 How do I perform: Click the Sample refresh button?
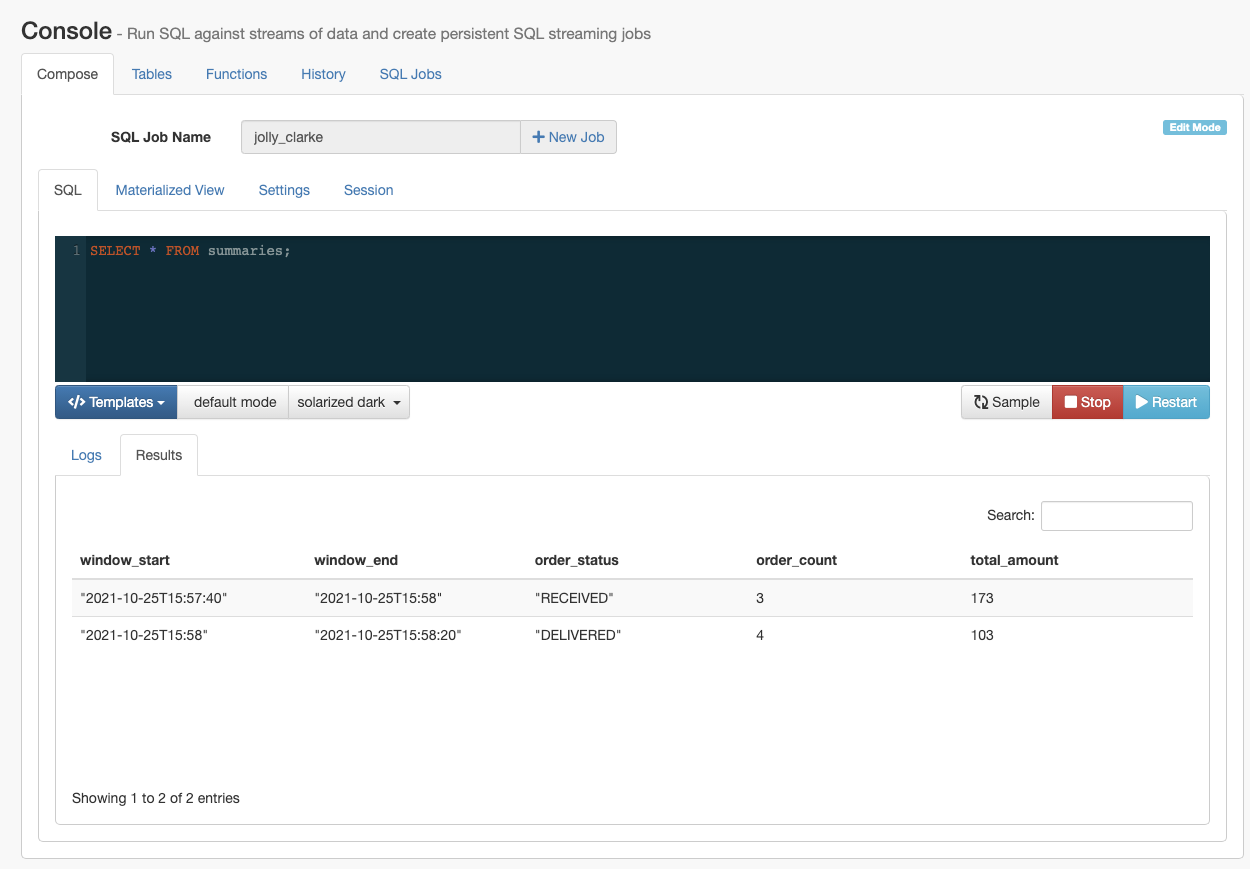pyautogui.click(x=1006, y=402)
